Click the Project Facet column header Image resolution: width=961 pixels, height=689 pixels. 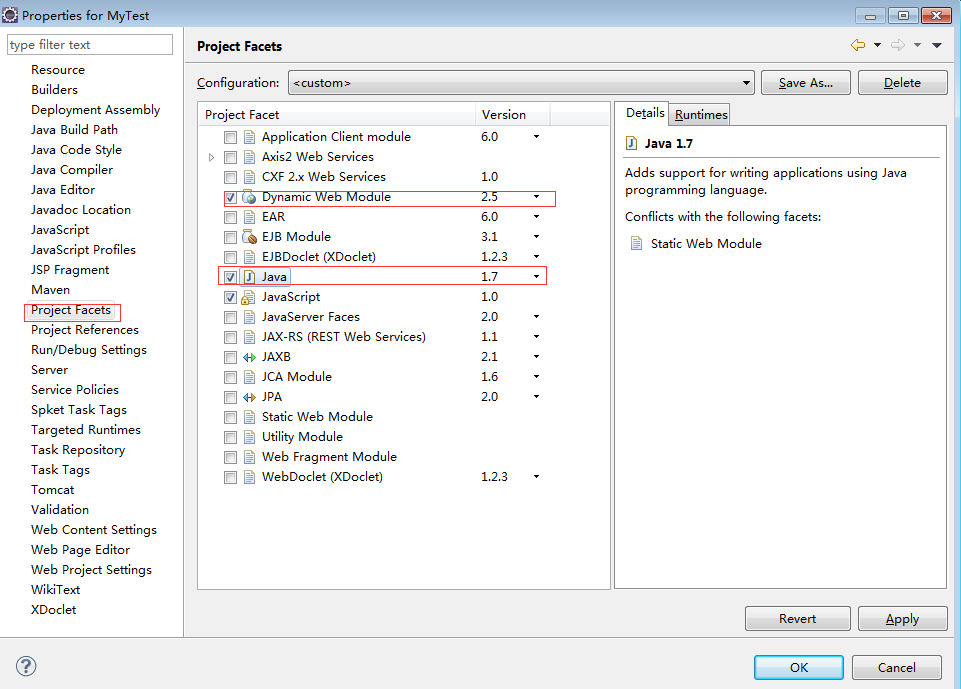336,115
